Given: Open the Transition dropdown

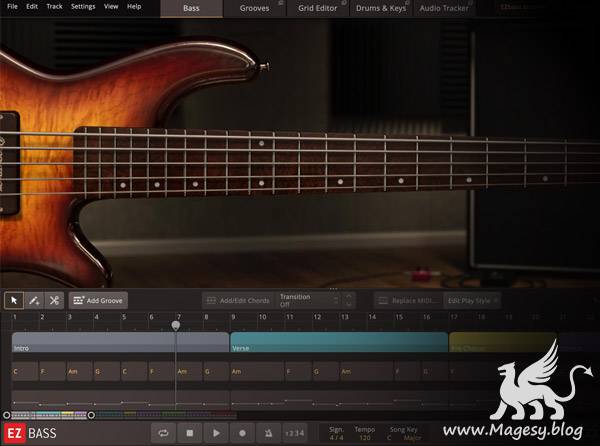Looking at the screenshot, I should 309,301.
